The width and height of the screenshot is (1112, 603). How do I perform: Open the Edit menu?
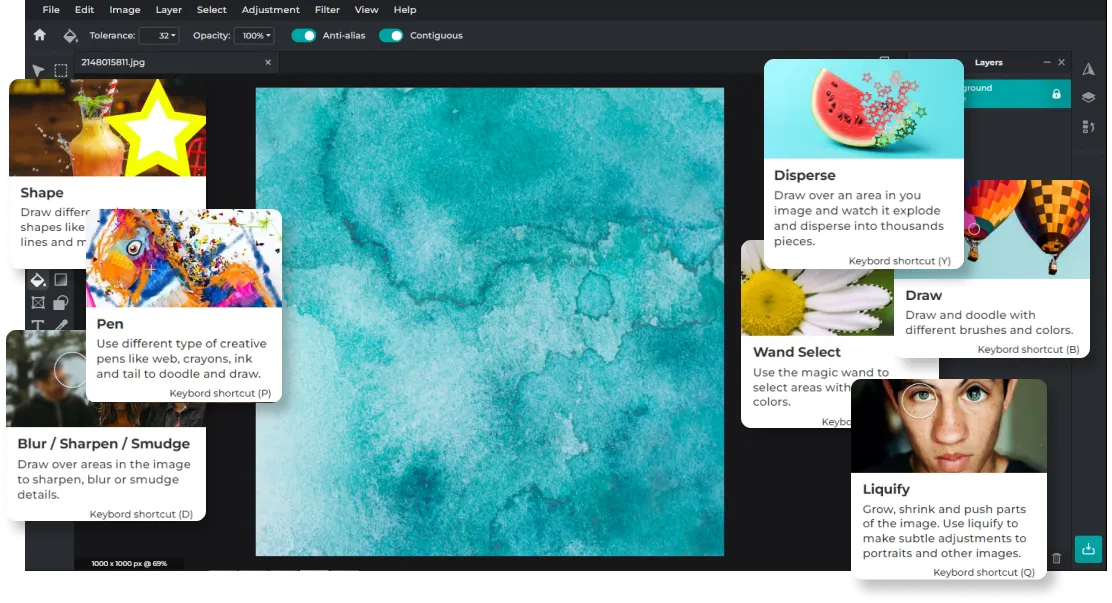tap(84, 10)
